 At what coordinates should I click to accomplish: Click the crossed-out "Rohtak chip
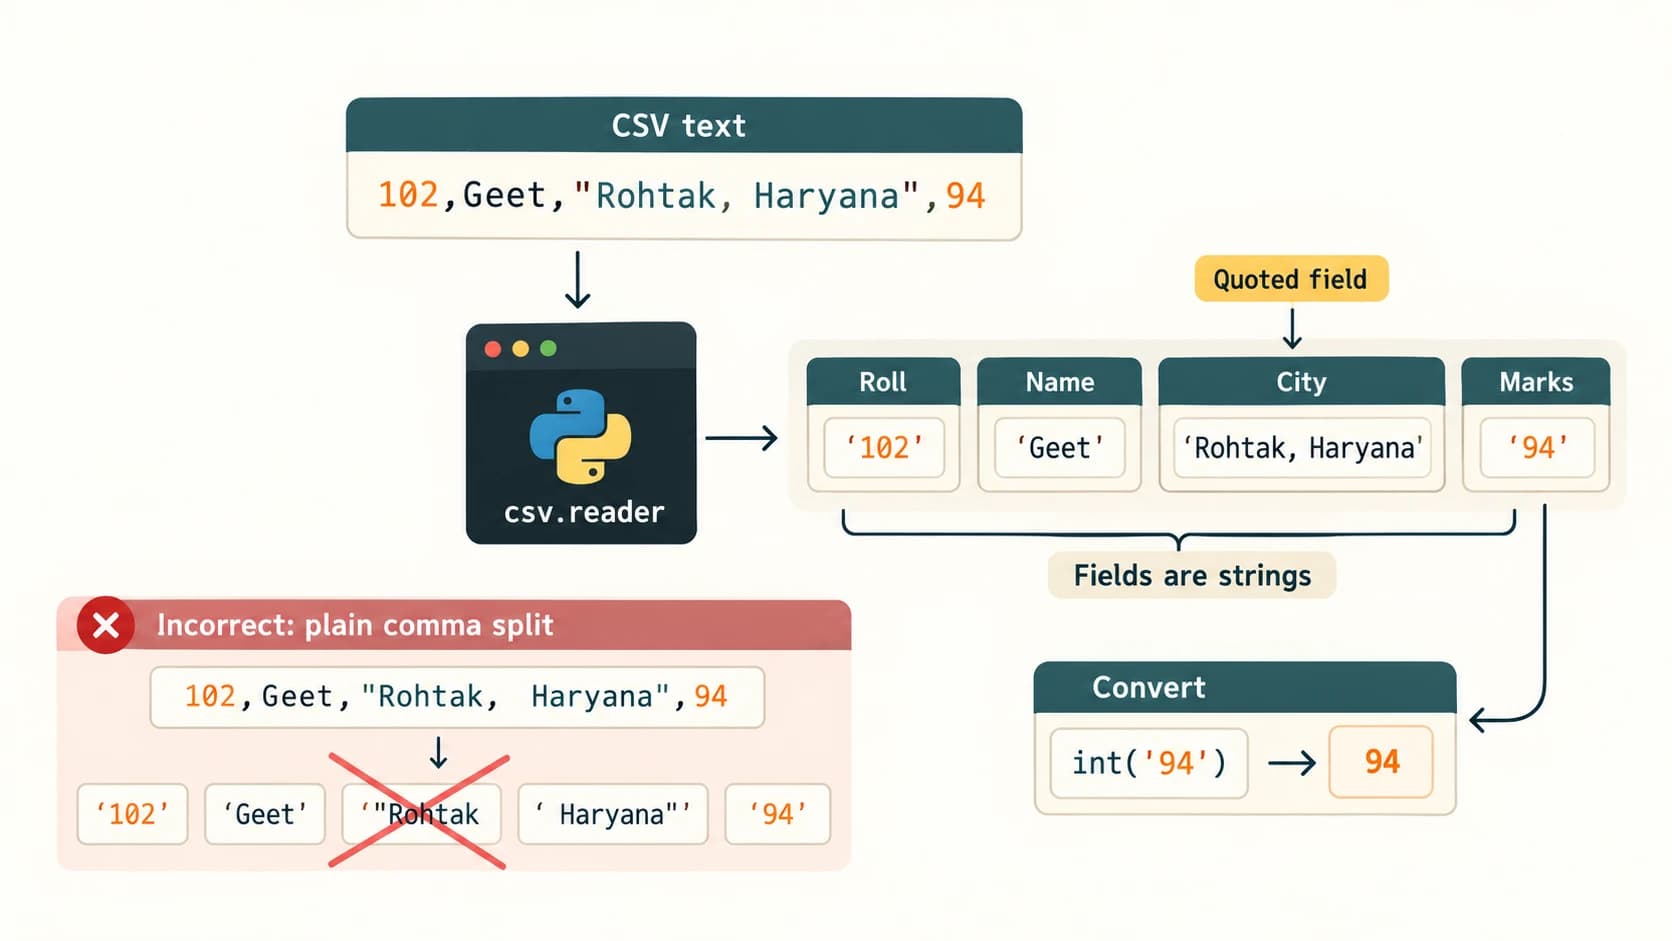click(420, 814)
